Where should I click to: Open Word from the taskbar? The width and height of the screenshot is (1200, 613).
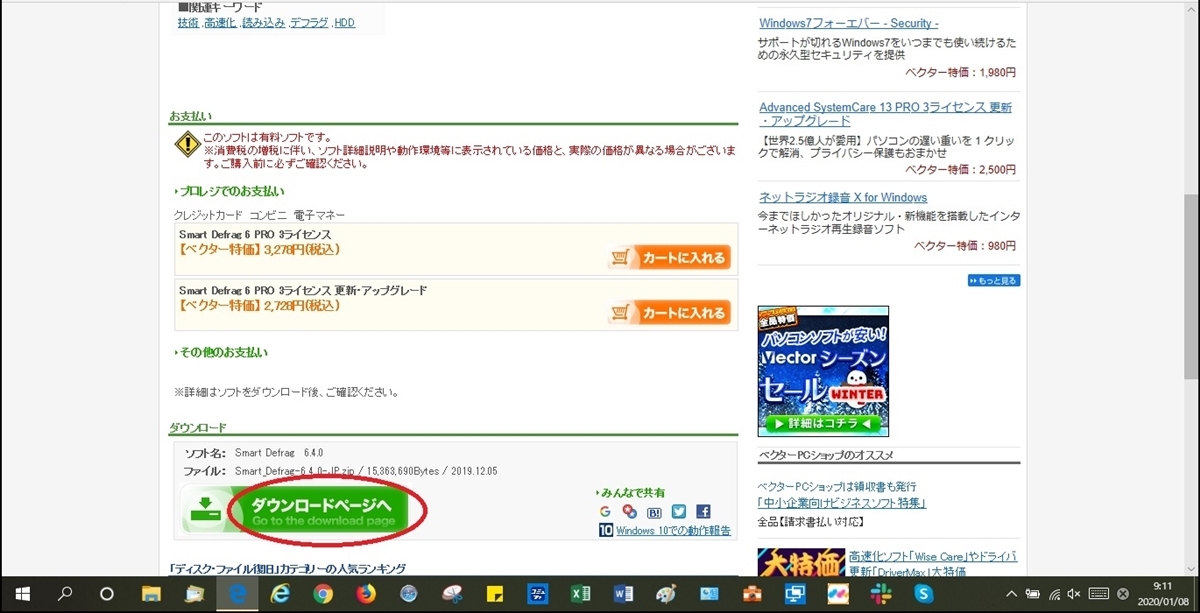[x=623, y=594]
